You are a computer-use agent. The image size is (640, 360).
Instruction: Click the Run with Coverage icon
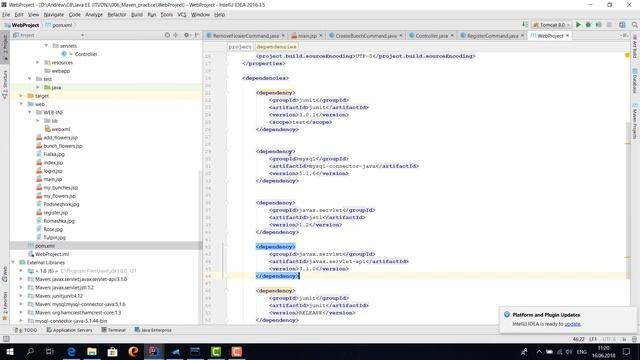pos(598,25)
